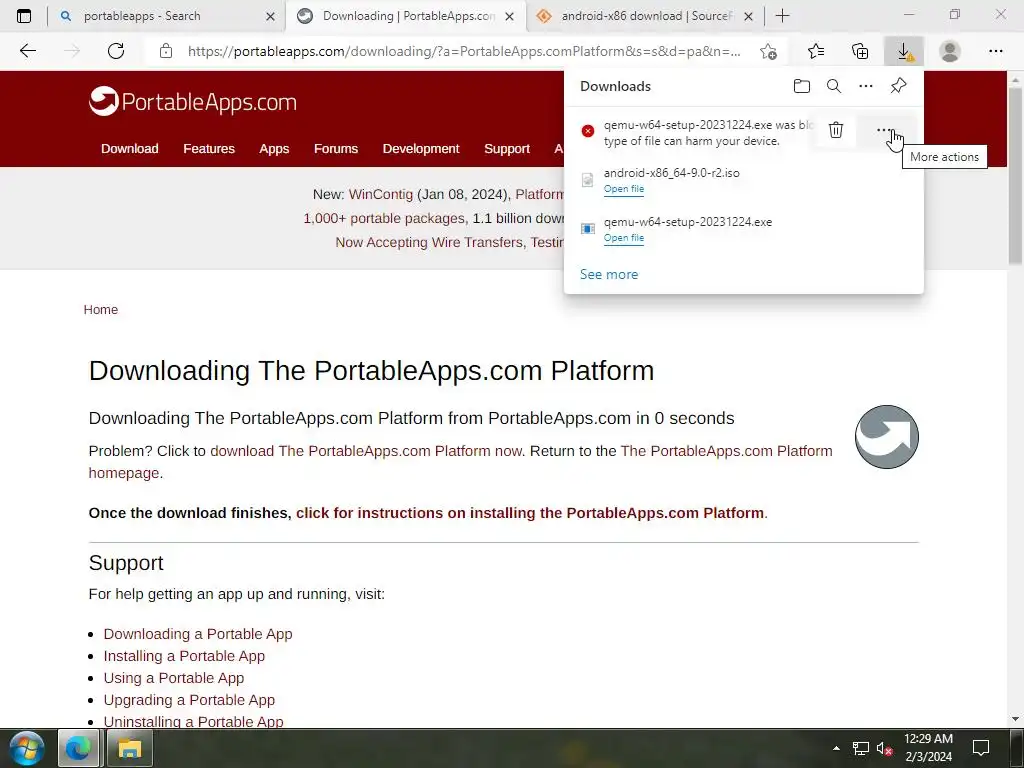Viewport: 1024px width, 768px height.
Task: Click the page vertical scrollbar thumb
Action: (x=1016, y=175)
